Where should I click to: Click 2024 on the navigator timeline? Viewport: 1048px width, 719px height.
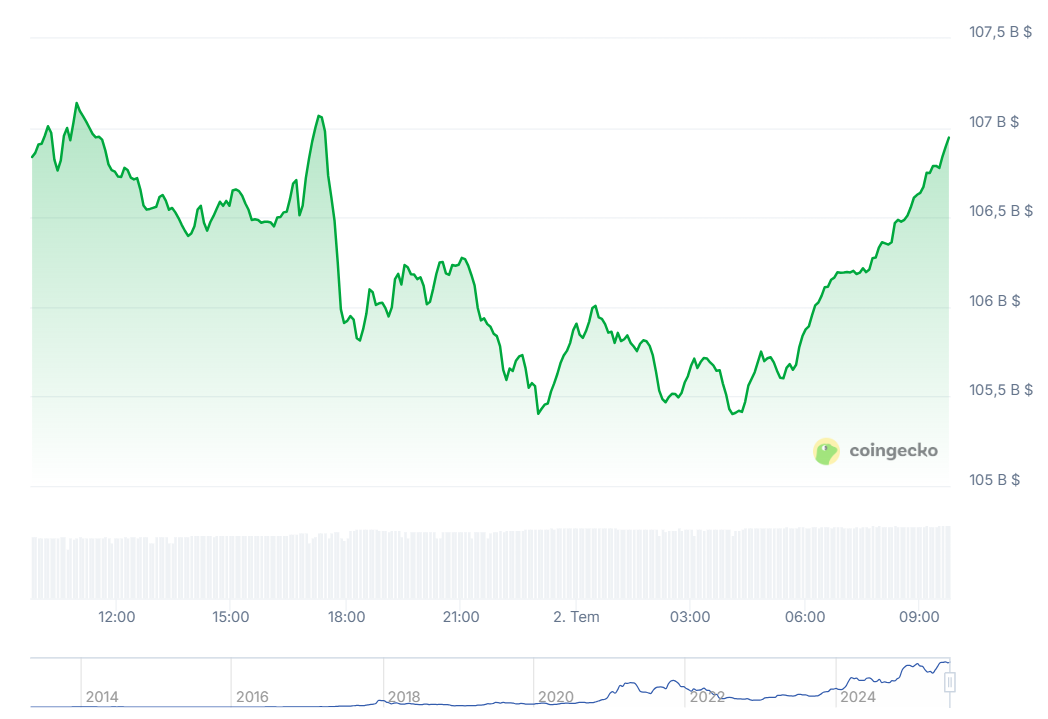tap(858, 697)
